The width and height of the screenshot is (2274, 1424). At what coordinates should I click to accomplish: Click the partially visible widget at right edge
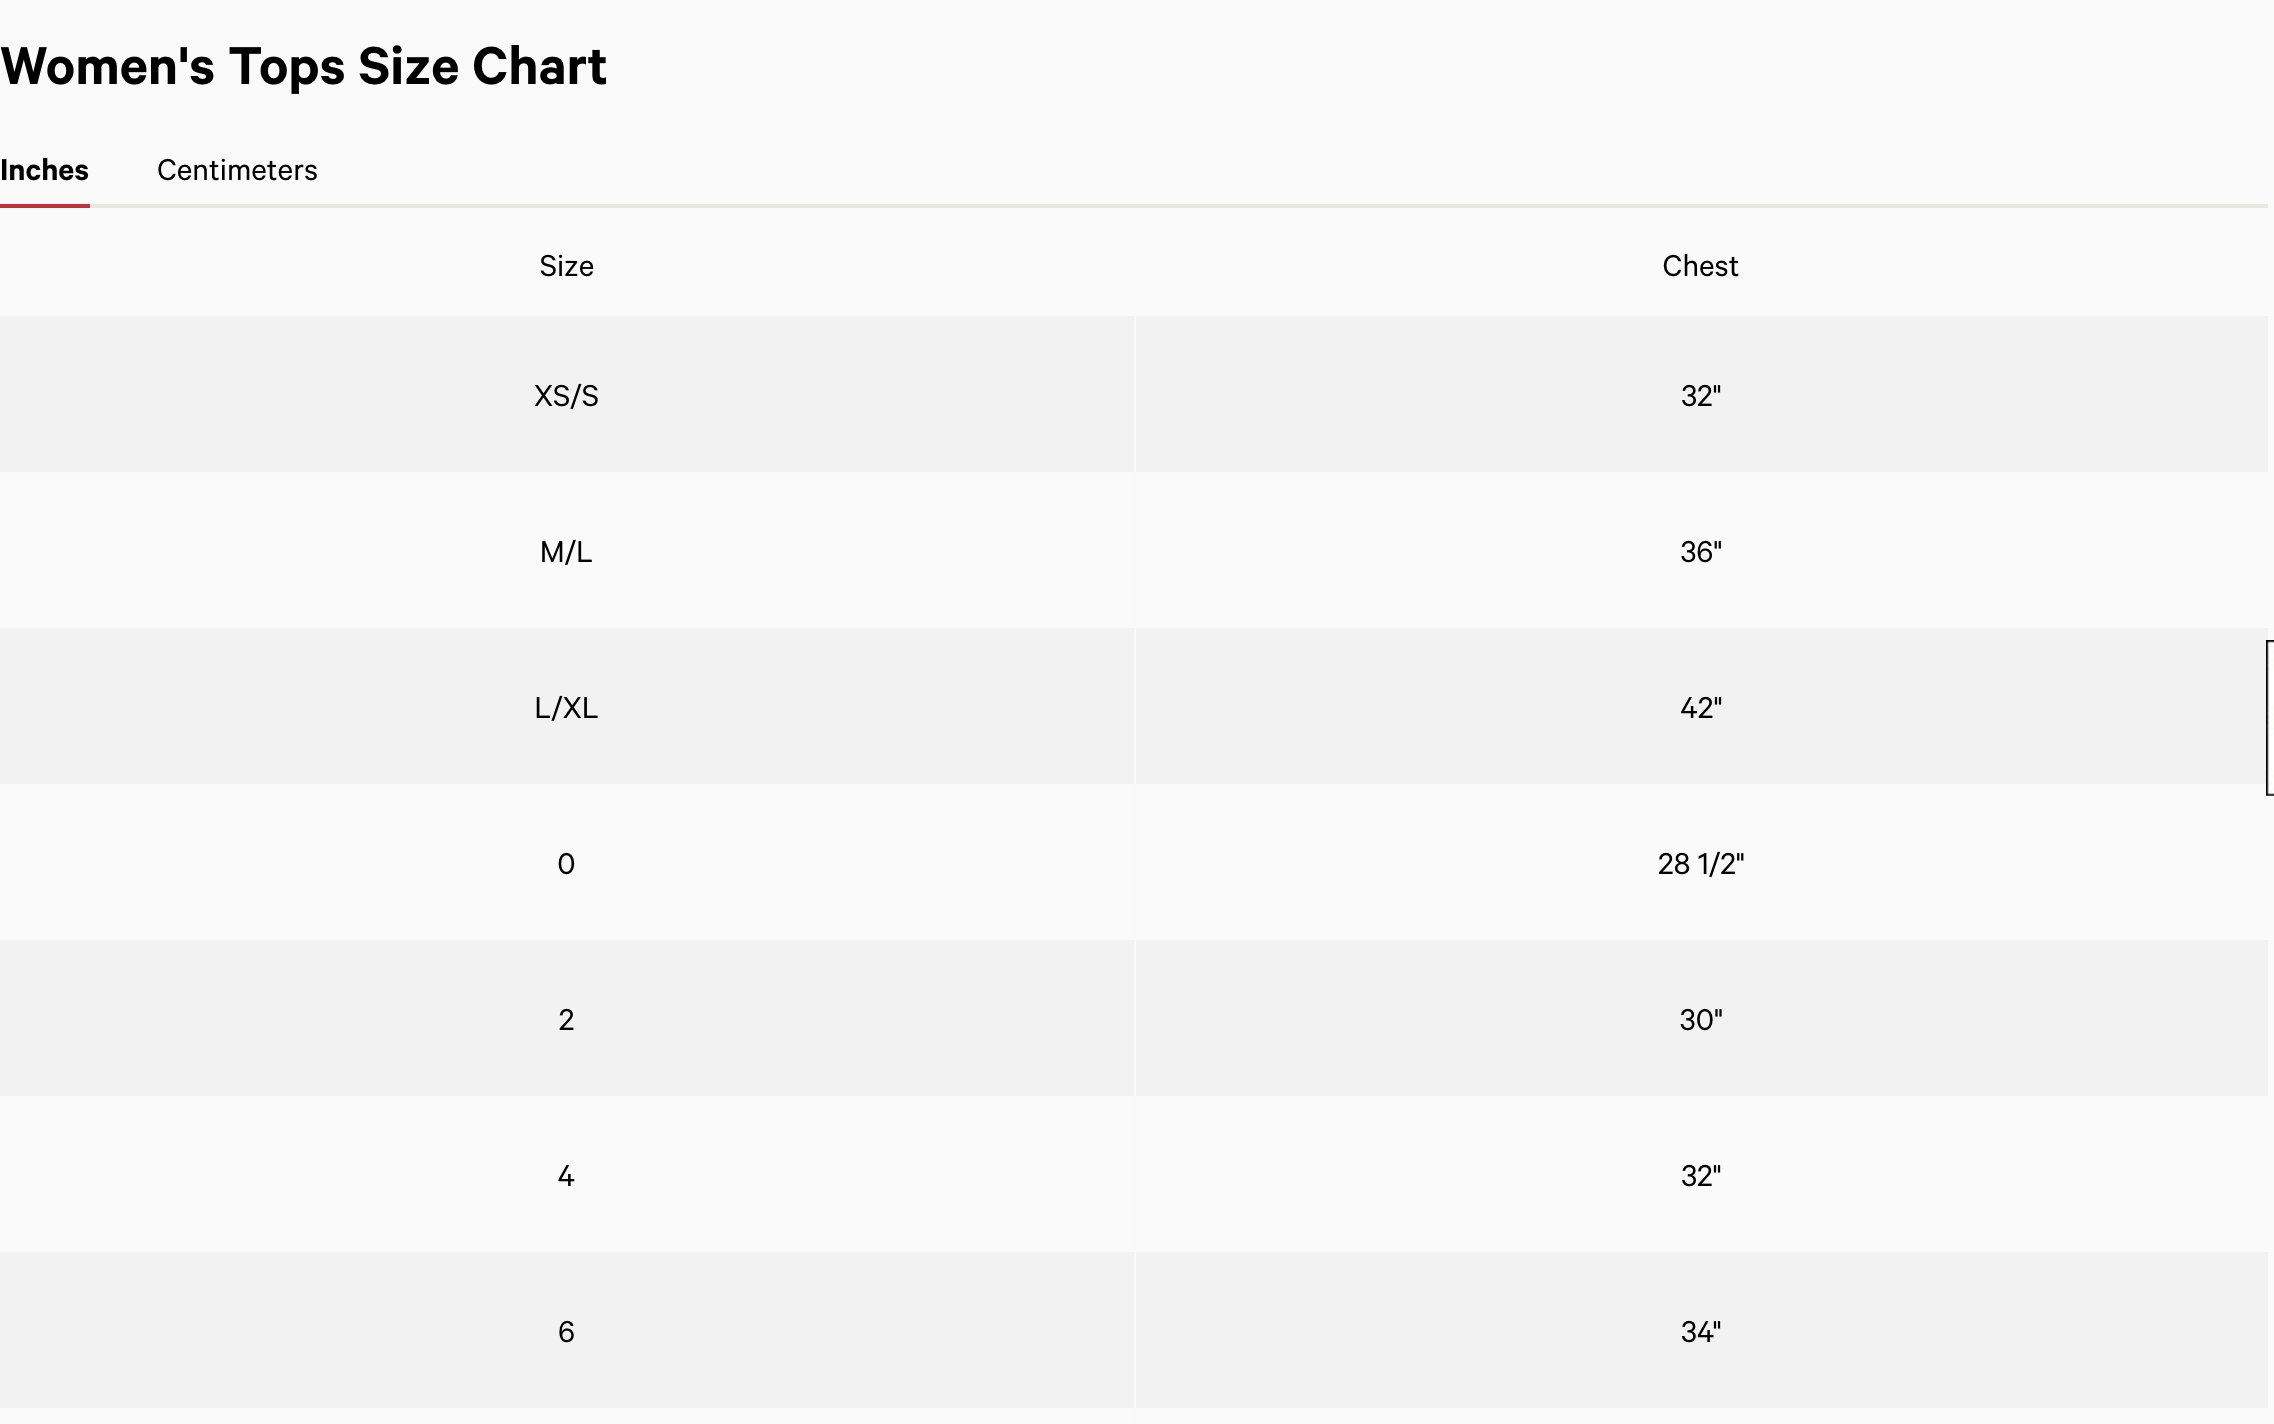(x=2270, y=718)
